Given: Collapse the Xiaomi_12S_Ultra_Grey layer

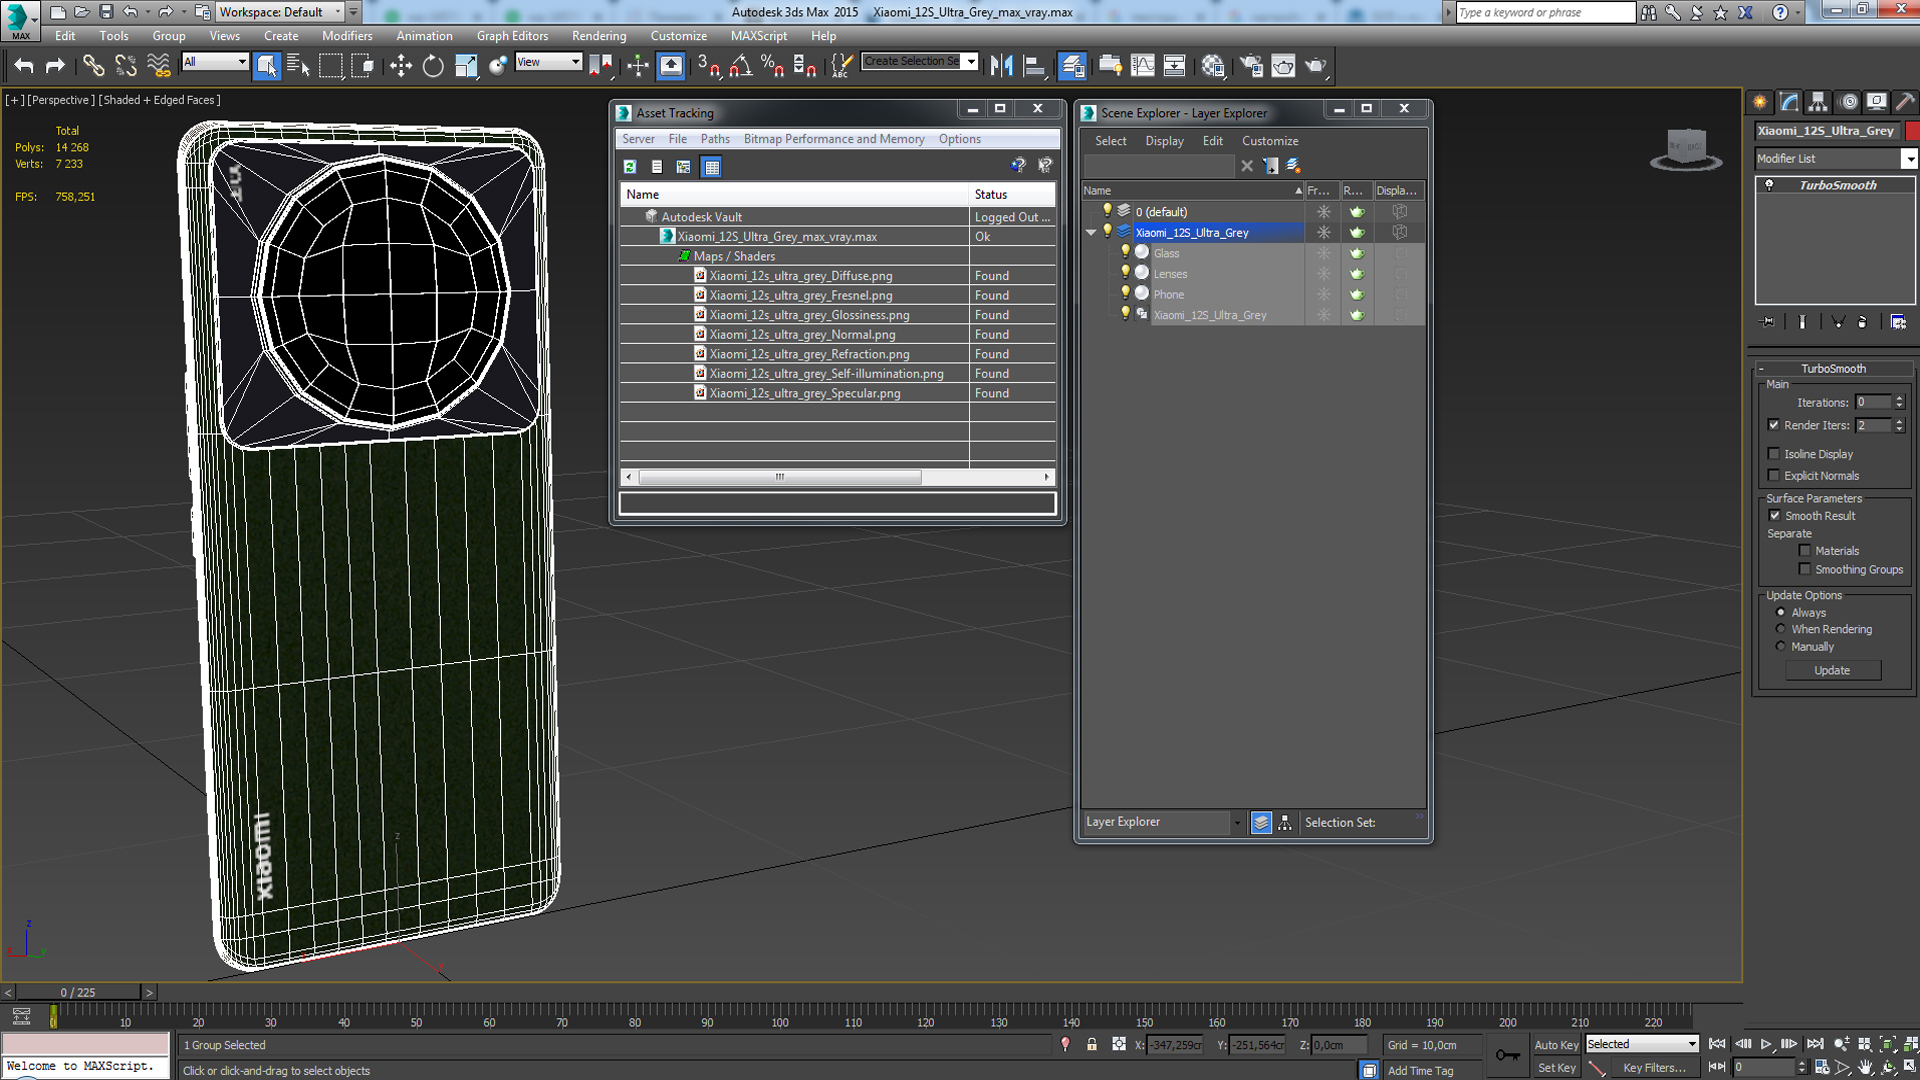Looking at the screenshot, I should point(1091,233).
